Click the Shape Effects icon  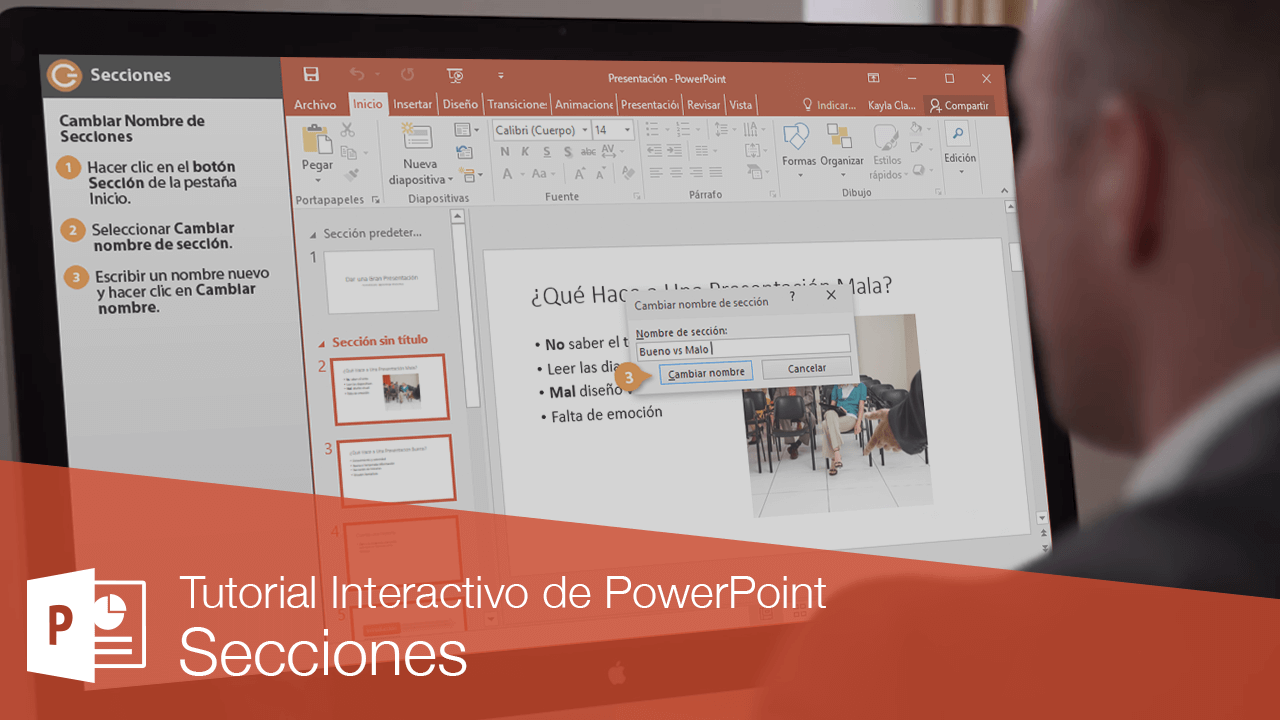pyautogui.click(x=918, y=170)
